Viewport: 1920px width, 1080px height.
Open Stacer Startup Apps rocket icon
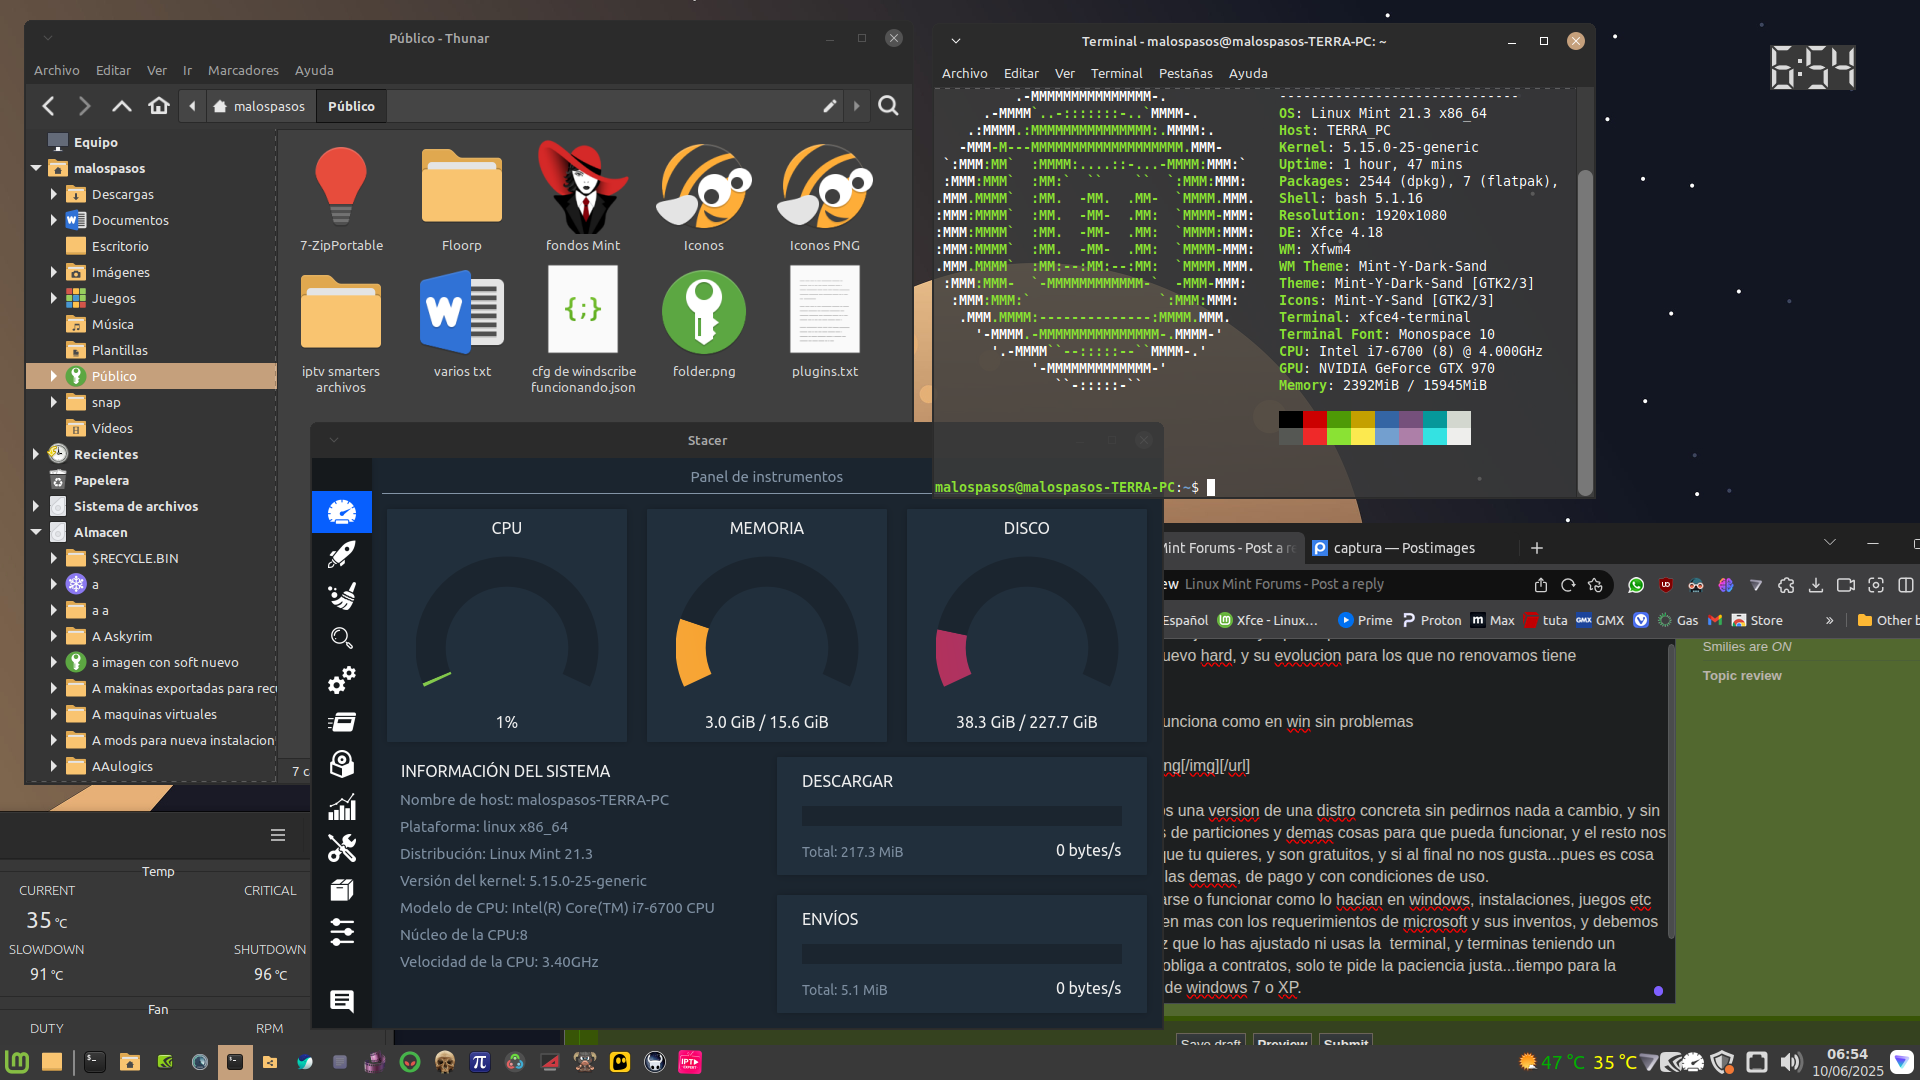342,554
